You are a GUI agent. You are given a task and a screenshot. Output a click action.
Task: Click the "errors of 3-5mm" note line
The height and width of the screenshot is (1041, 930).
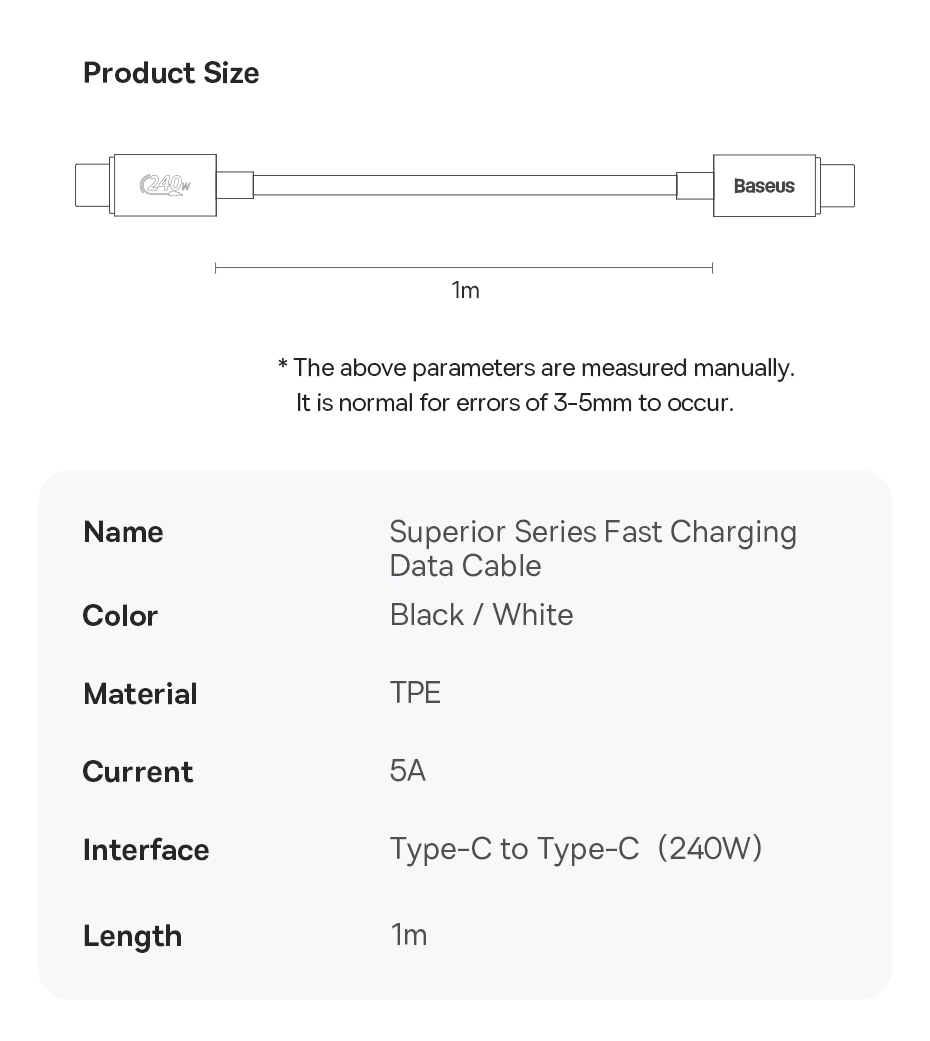click(514, 403)
